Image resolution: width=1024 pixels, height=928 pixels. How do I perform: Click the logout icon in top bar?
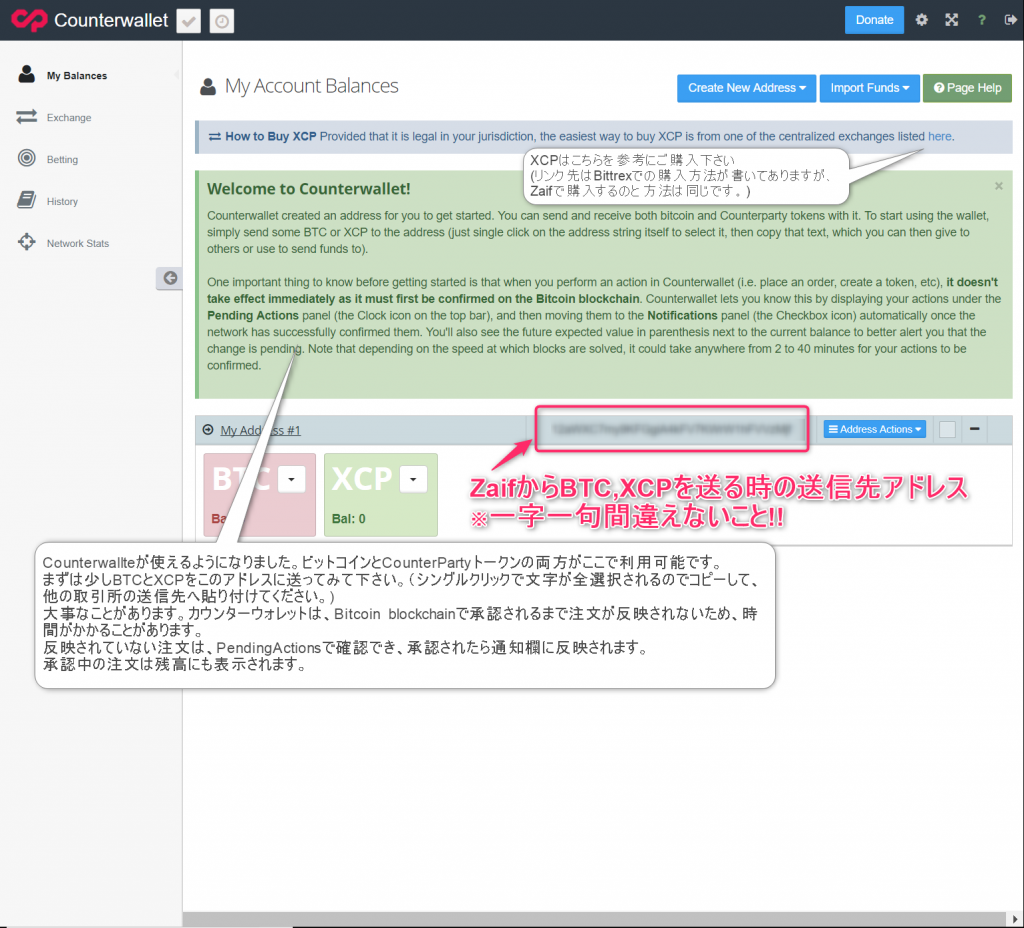1009,20
